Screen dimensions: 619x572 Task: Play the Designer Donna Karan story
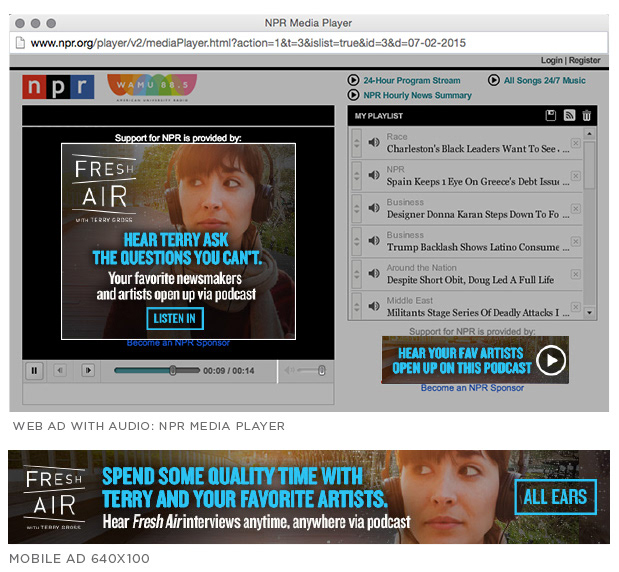click(x=374, y=208)
